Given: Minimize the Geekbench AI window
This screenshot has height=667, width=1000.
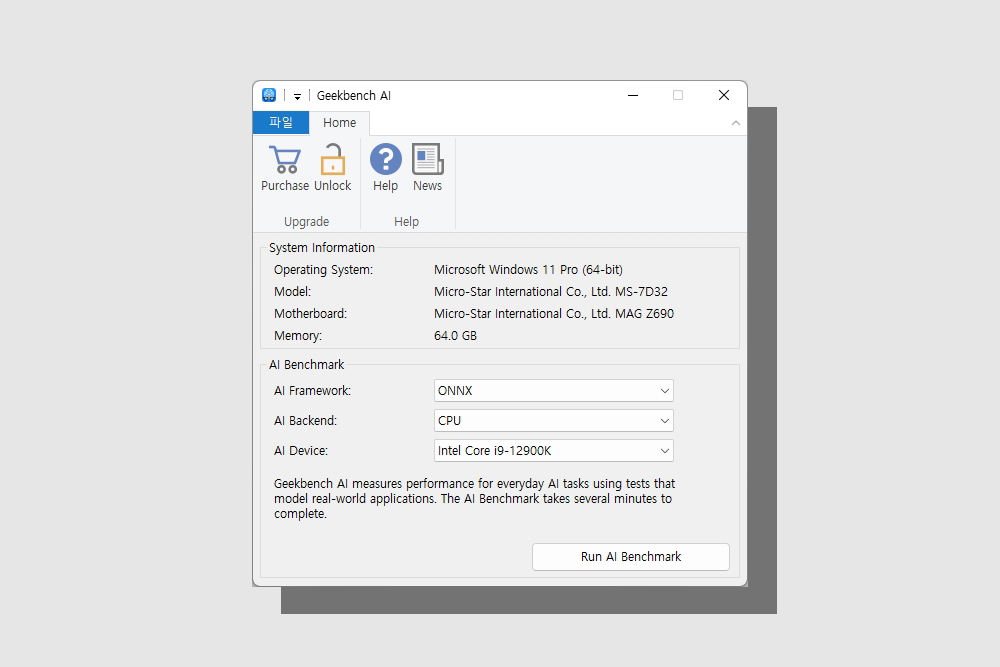Looking at the screenshot, I should point(633,95).
